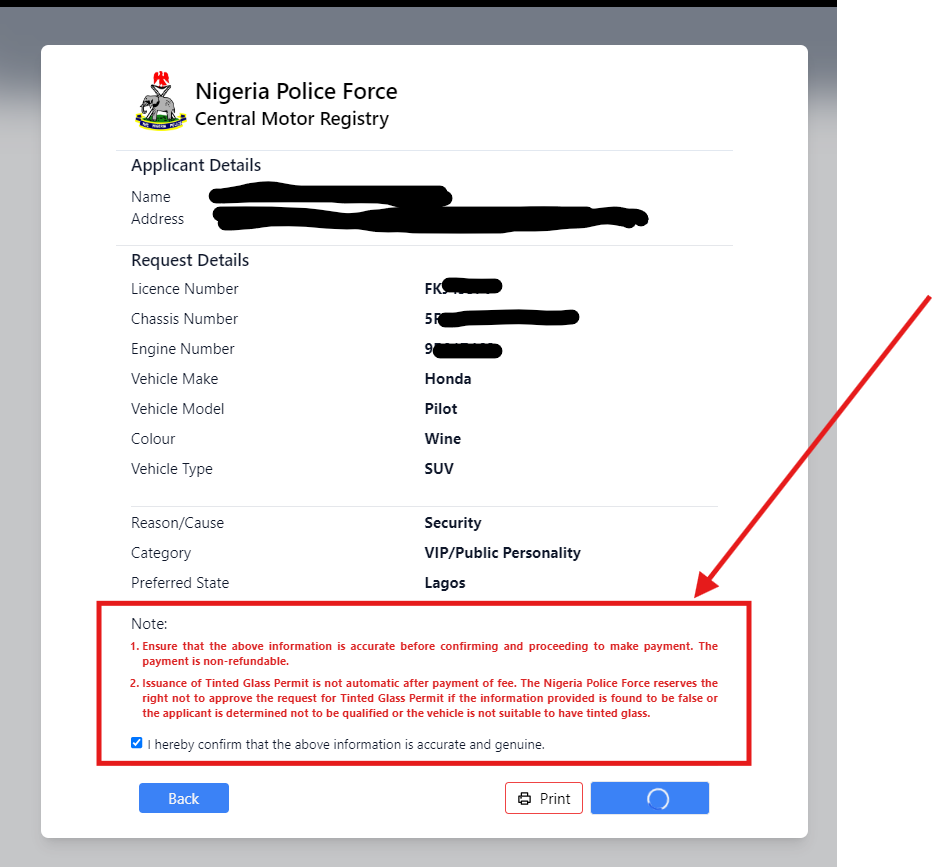Click the Preferred State value 'Lagos'

(x=445, y=583)
